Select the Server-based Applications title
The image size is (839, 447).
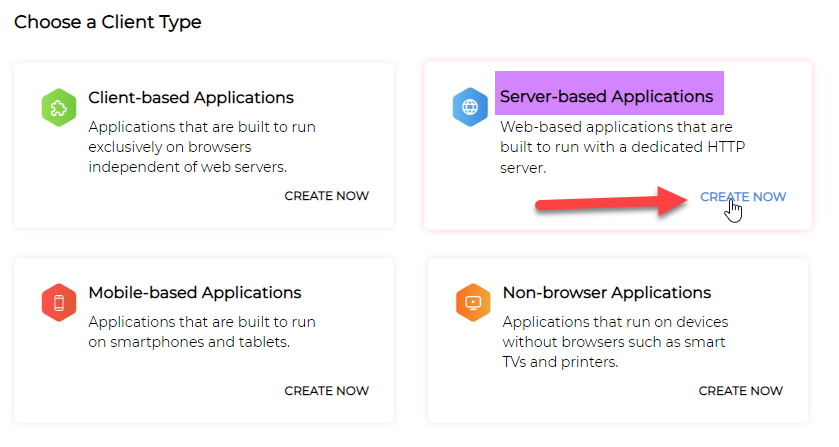606,96
